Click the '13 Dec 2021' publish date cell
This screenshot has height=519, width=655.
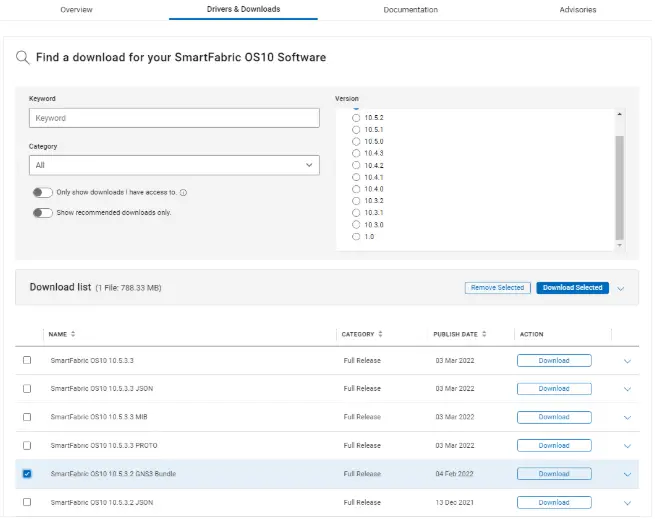coord(454,503)
